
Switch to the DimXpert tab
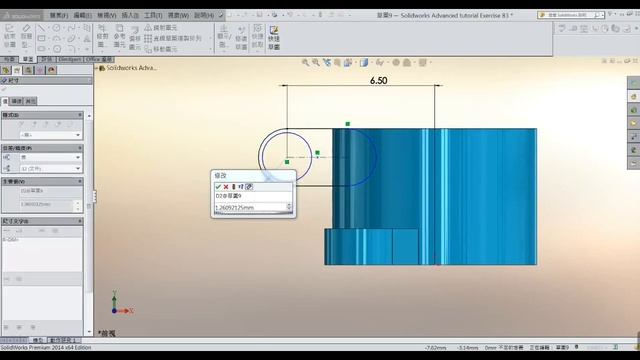click(69, 60)
